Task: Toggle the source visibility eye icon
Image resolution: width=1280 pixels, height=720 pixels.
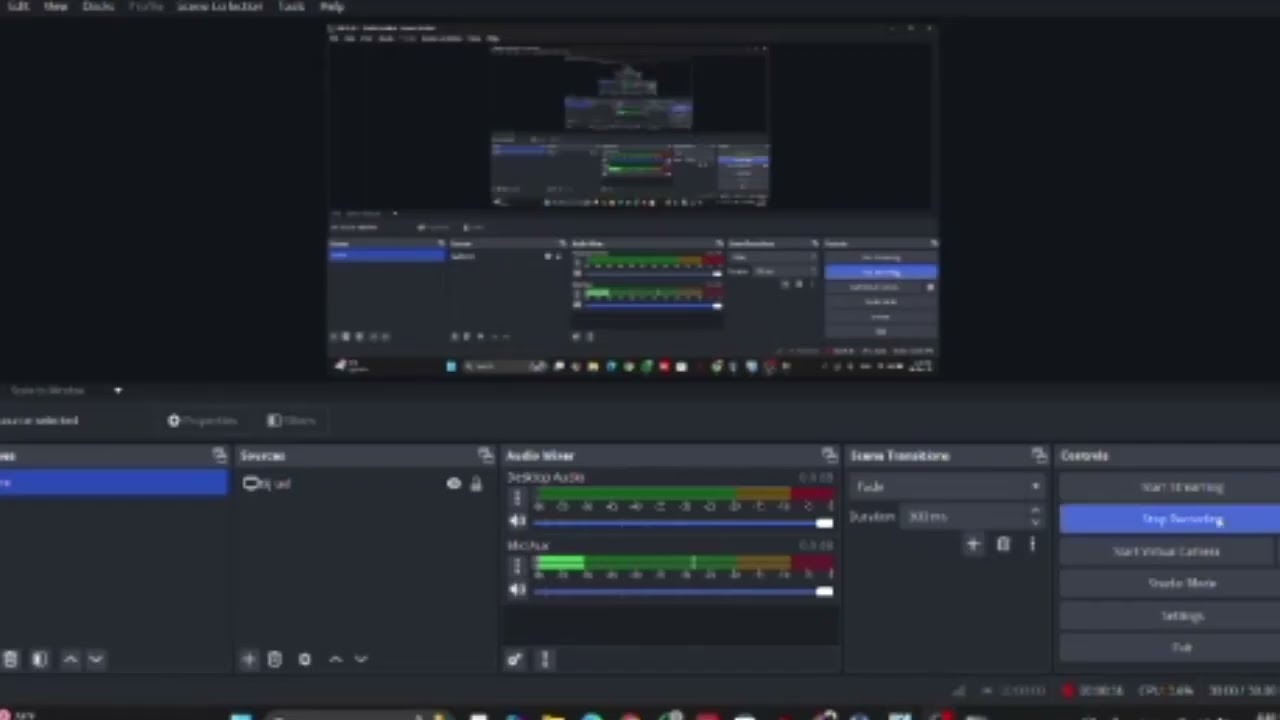Action: click(x=454, y=484)
